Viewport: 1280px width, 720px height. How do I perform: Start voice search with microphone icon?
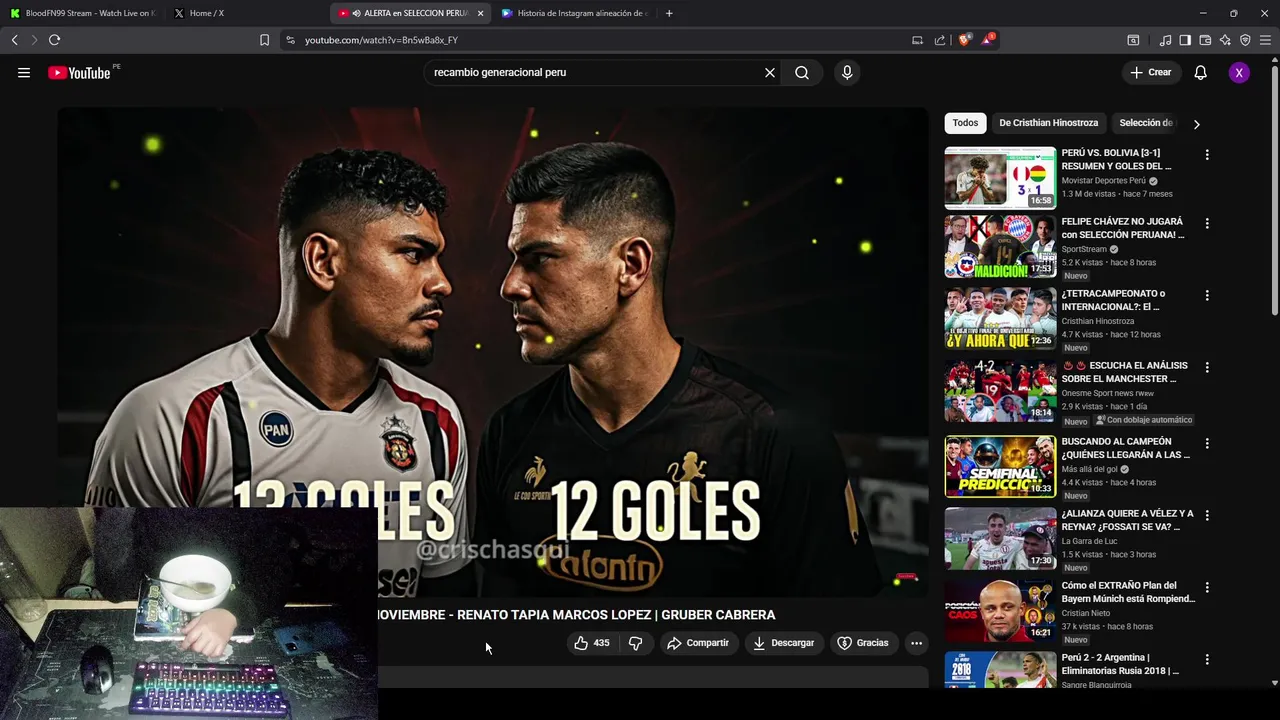point(847,72)
